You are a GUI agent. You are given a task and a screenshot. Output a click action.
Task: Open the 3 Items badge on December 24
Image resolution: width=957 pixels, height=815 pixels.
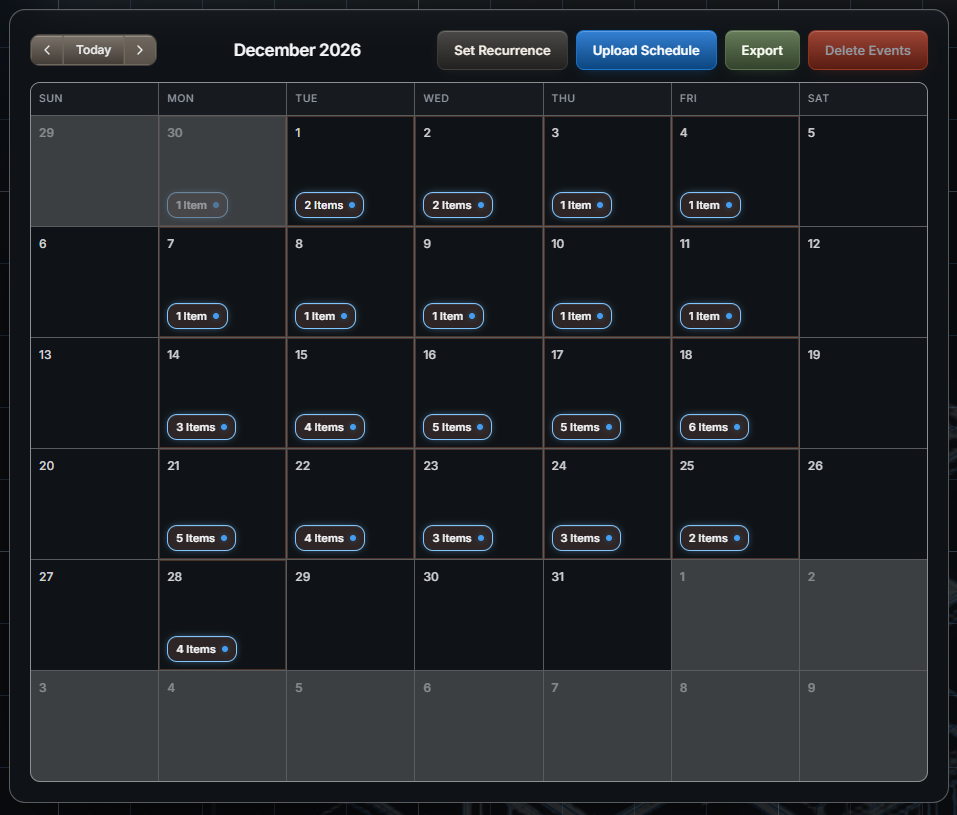click(x=586, y=538)
